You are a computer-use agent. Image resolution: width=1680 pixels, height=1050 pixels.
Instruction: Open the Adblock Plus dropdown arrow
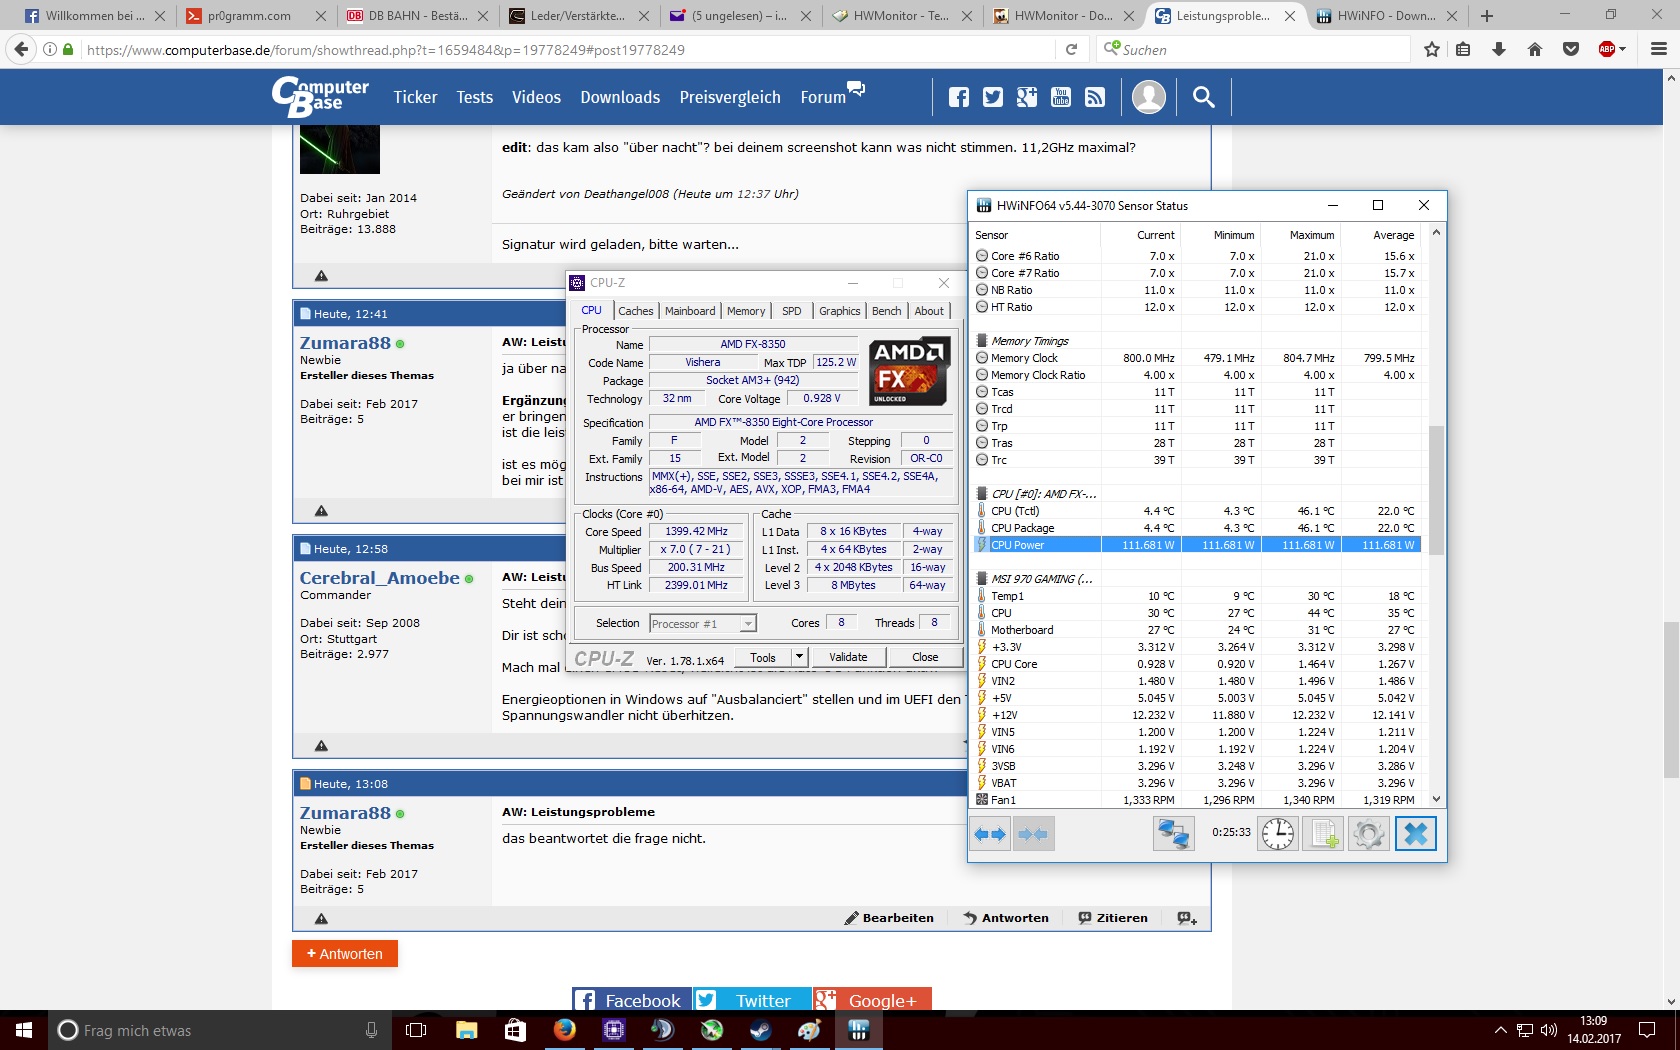(x=1622, y=49)
